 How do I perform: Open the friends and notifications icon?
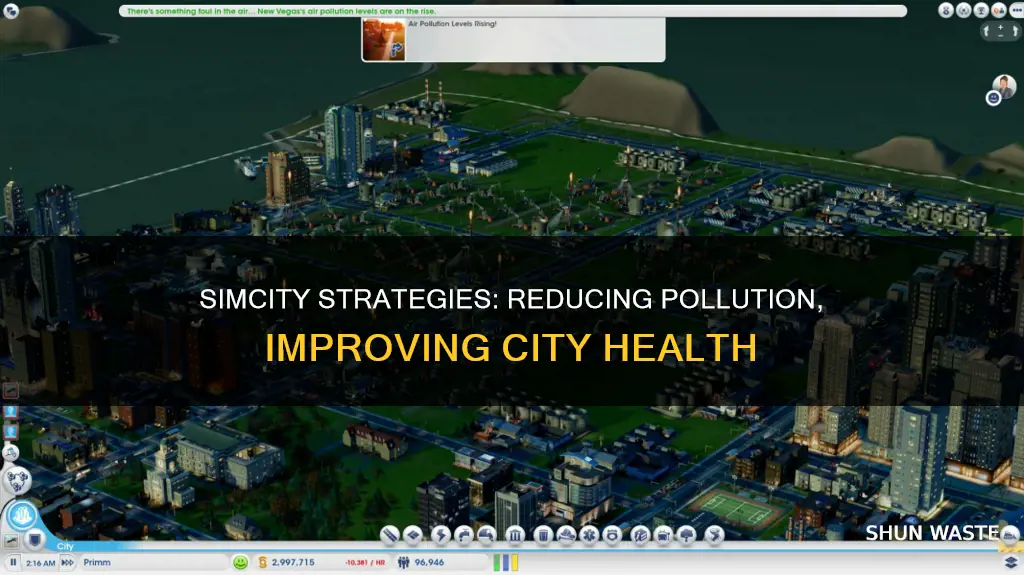999,10
